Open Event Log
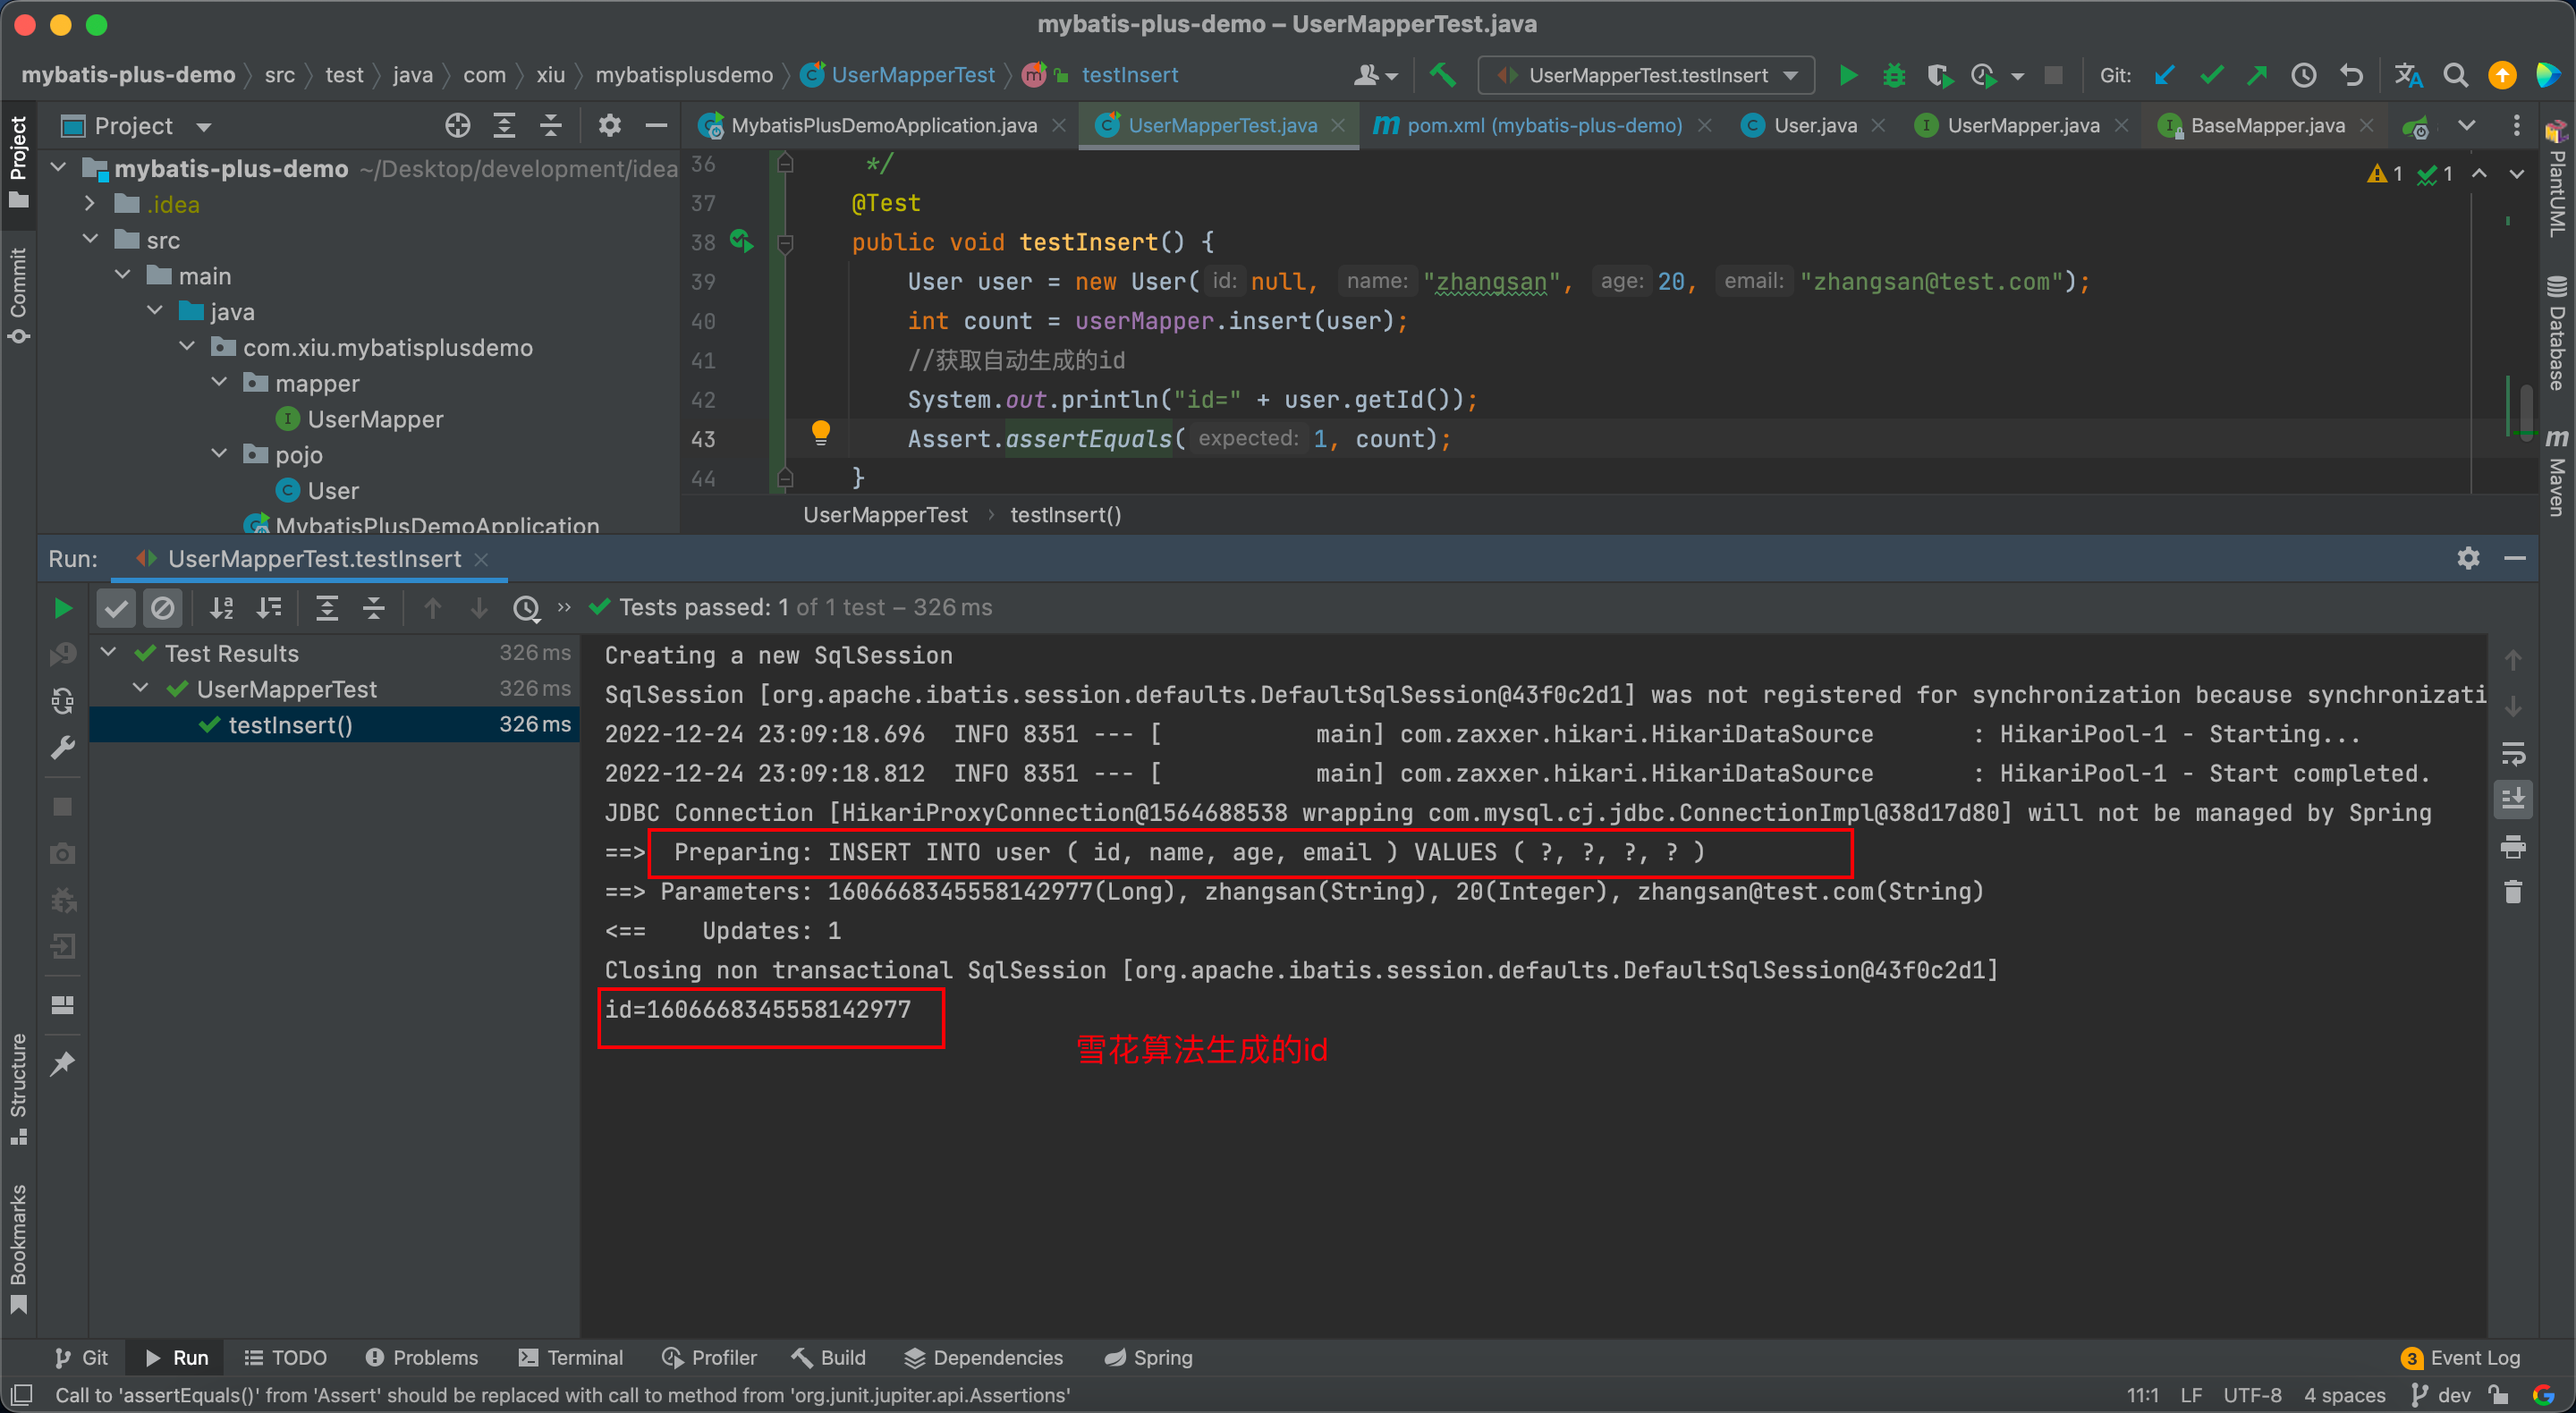This screenshot has width=2576, height=1413. 2460,1357
